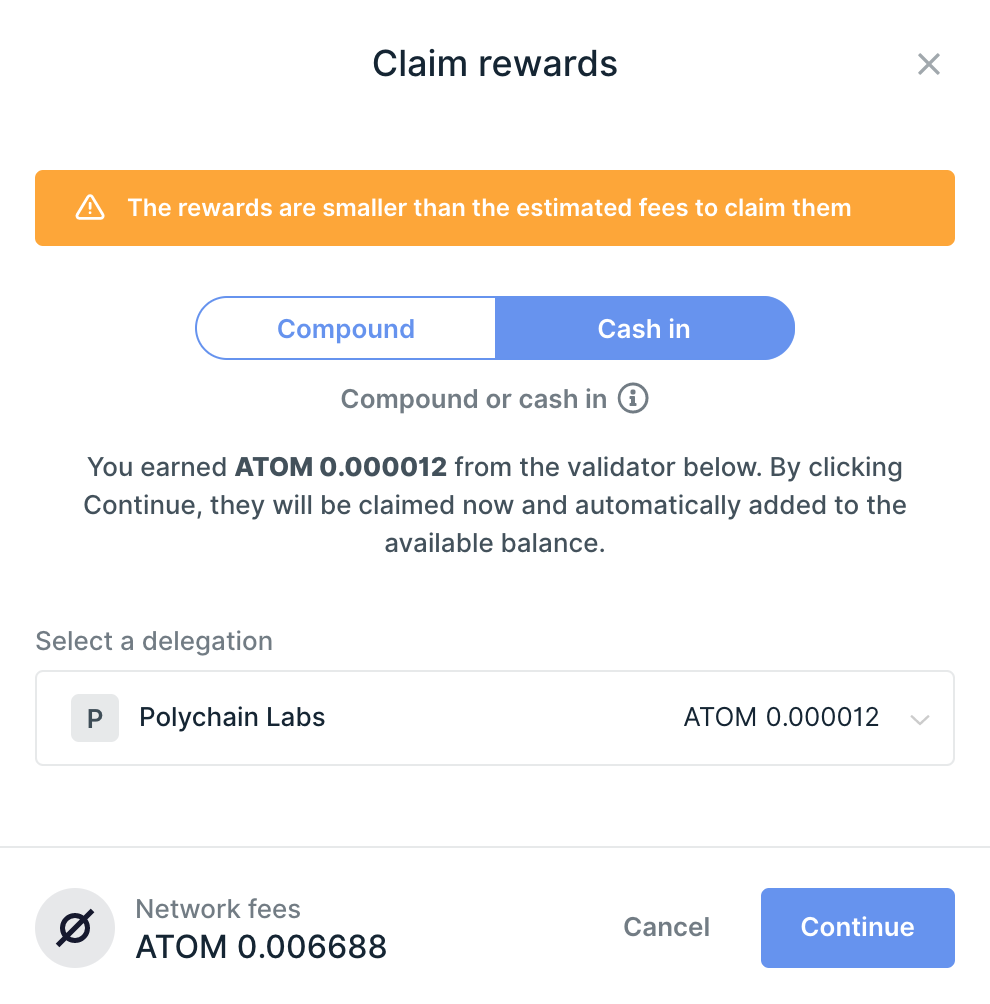Open the Polychain Labs delegation dropdown
The image size is (990, 1004).
click(495, 718)
